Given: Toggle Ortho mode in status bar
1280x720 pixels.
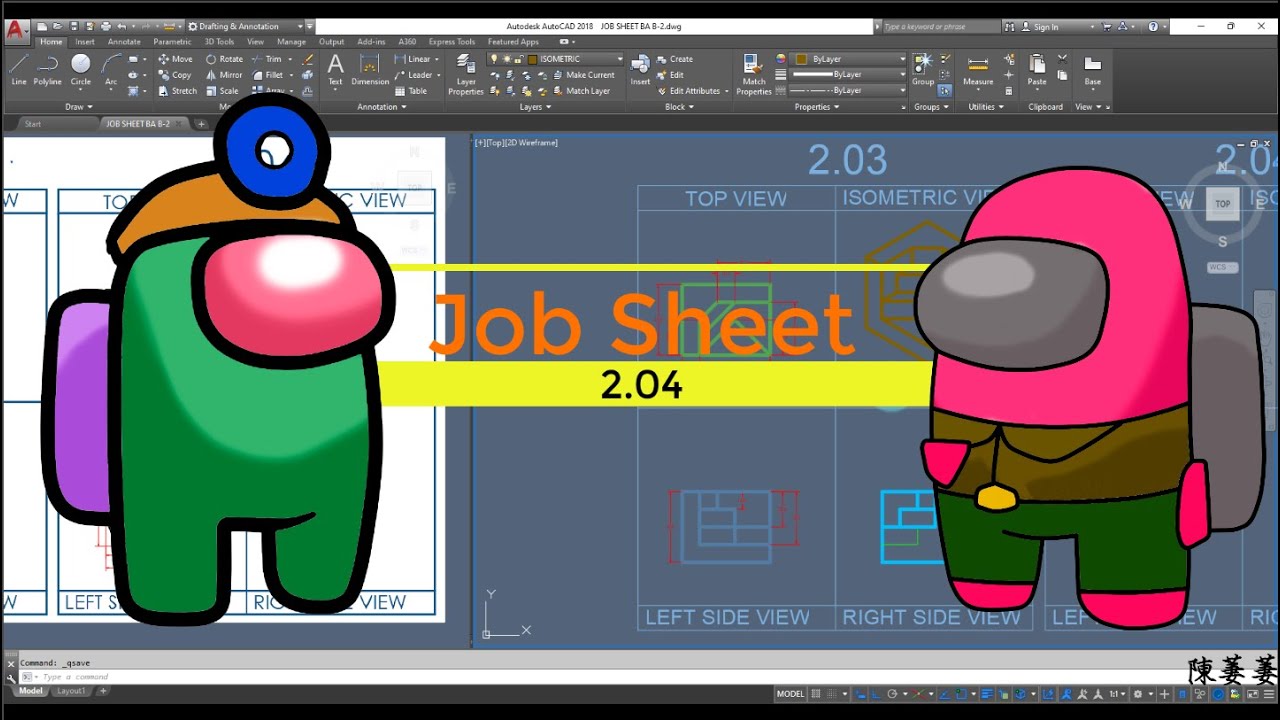Looking at the screenshot, I should coord(875,693).
